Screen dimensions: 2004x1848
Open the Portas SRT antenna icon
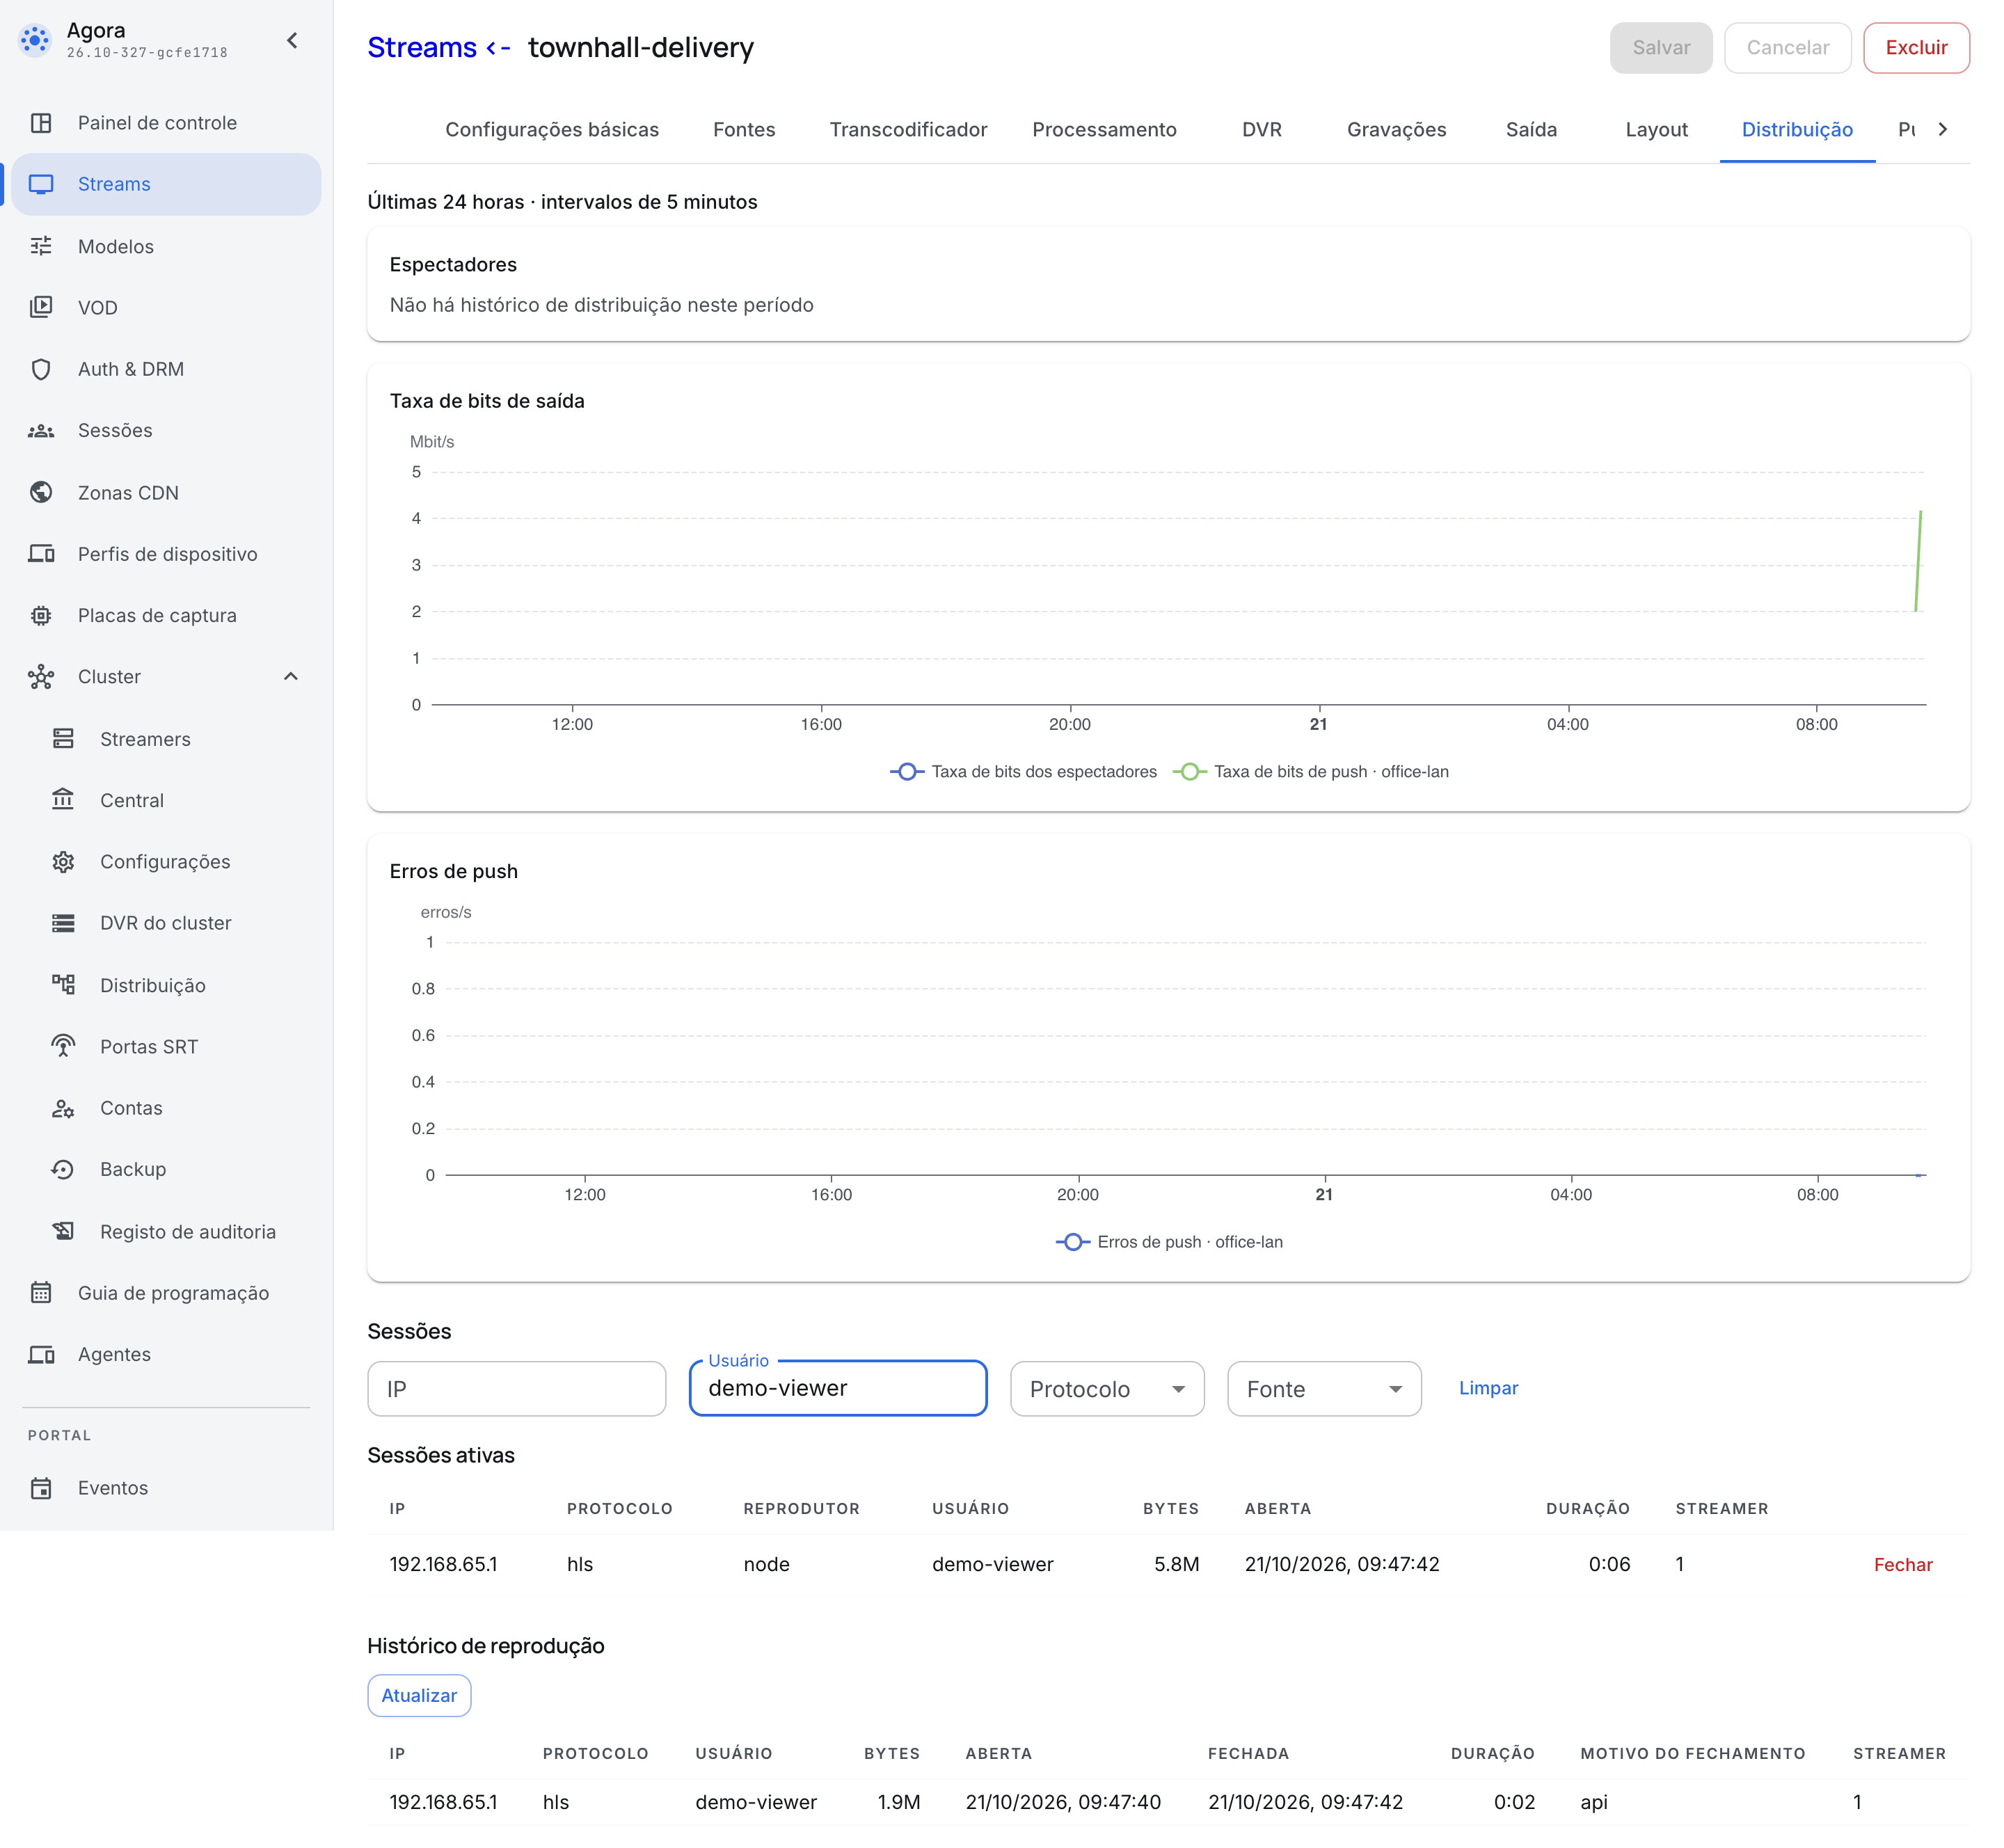[63, 1046]
